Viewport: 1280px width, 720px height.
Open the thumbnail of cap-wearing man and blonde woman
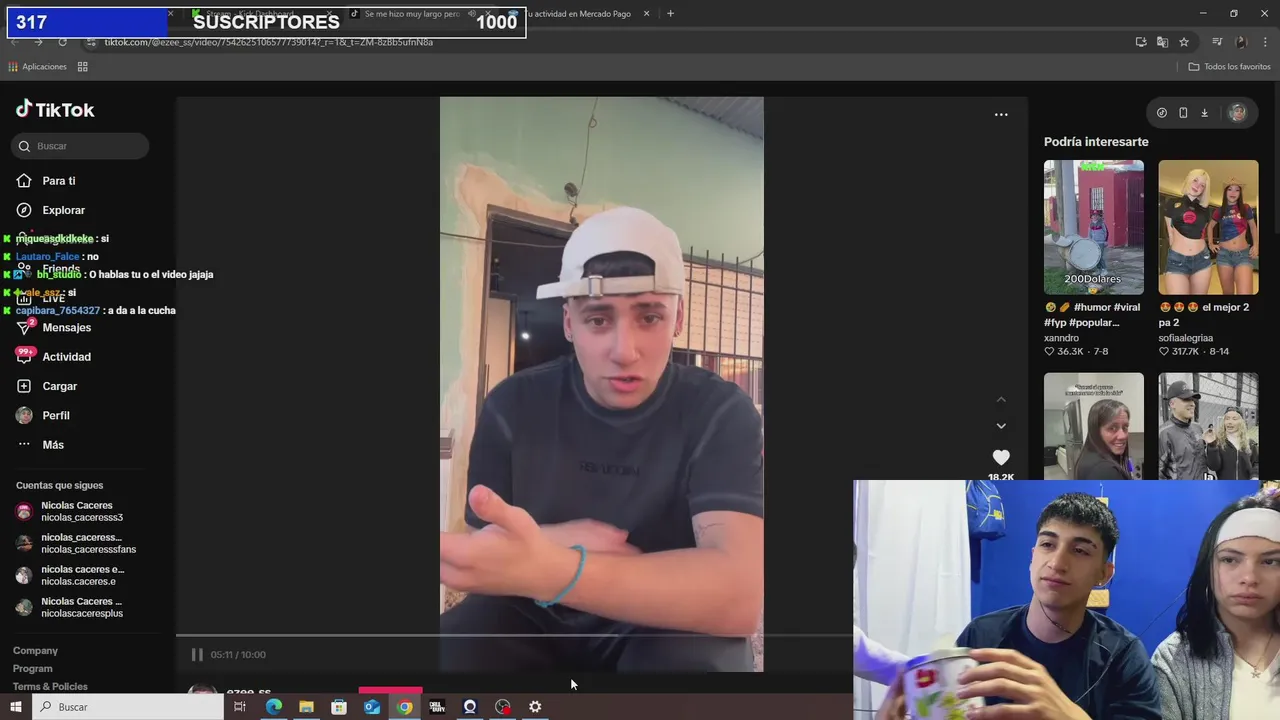click(1208, 427)
